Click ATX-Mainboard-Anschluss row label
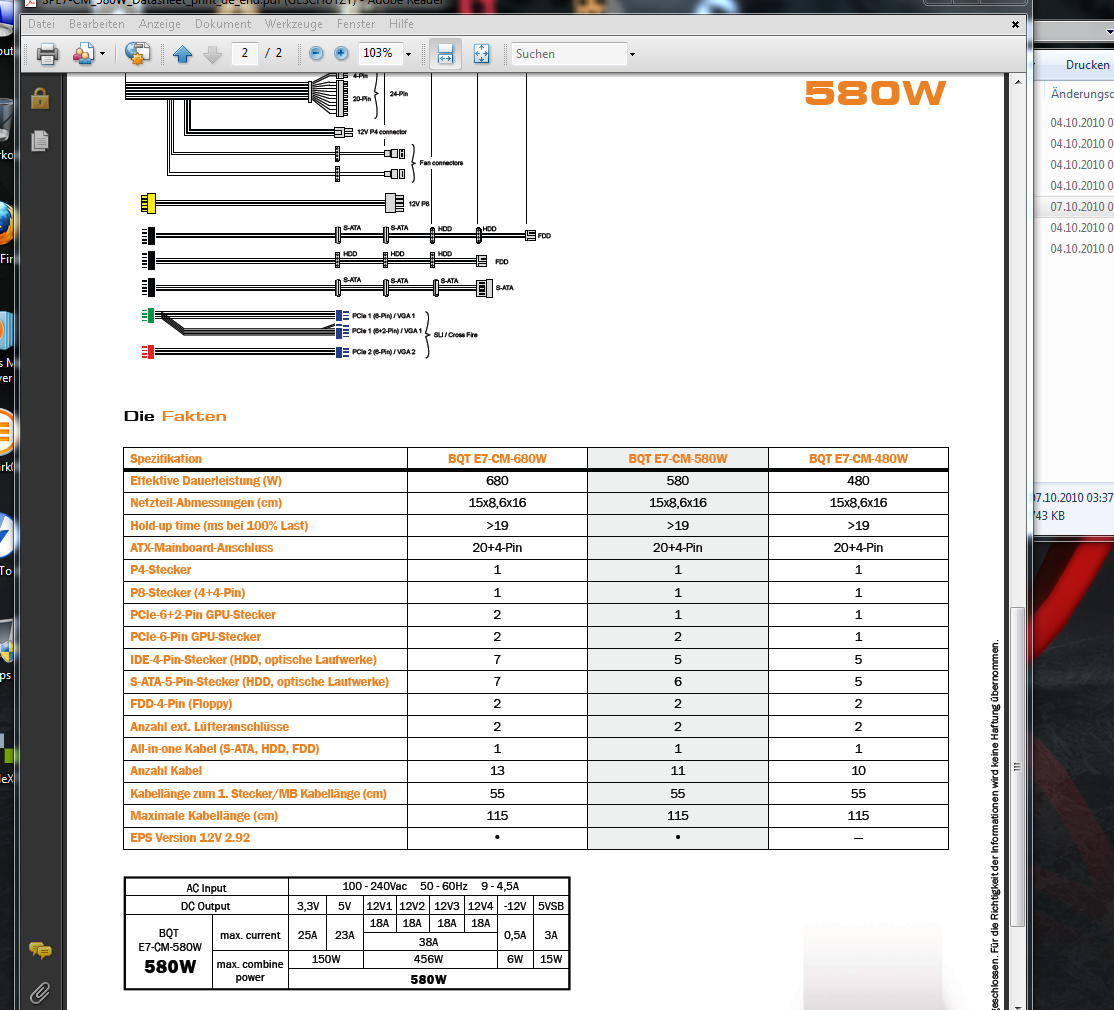 point(201,548)
